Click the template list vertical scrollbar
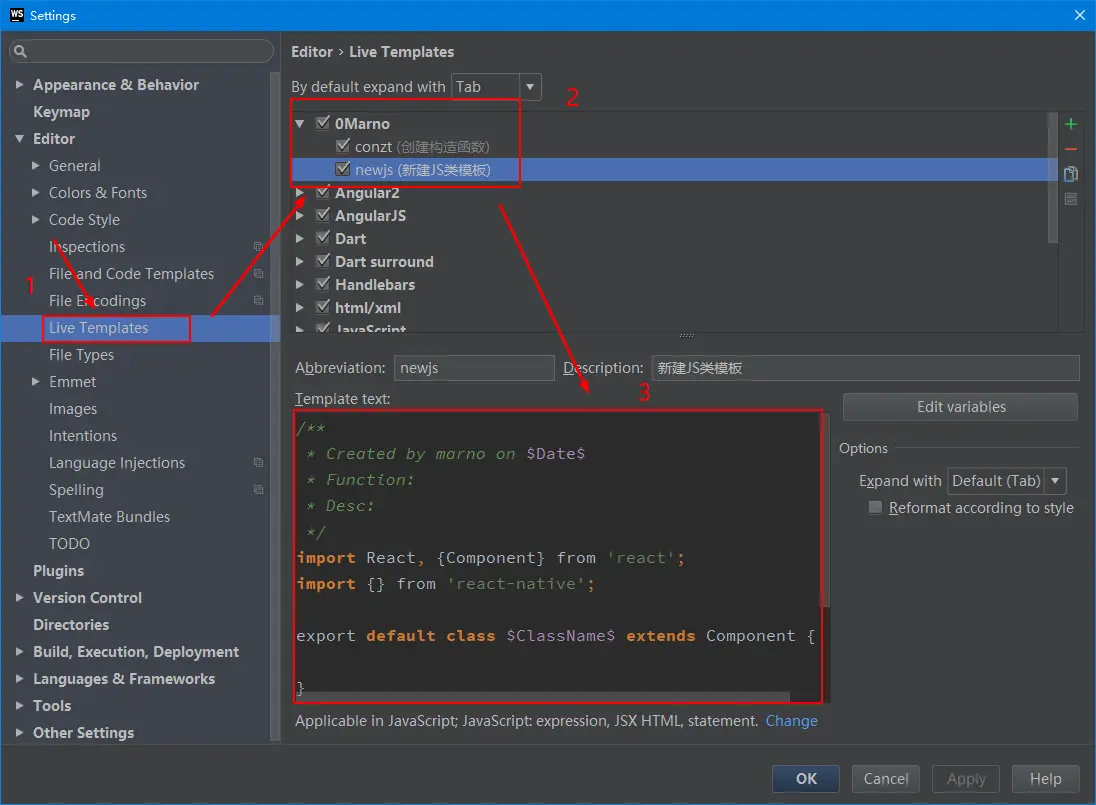This screenshot has width=1096, height=805. click(x=1053, y=177)
